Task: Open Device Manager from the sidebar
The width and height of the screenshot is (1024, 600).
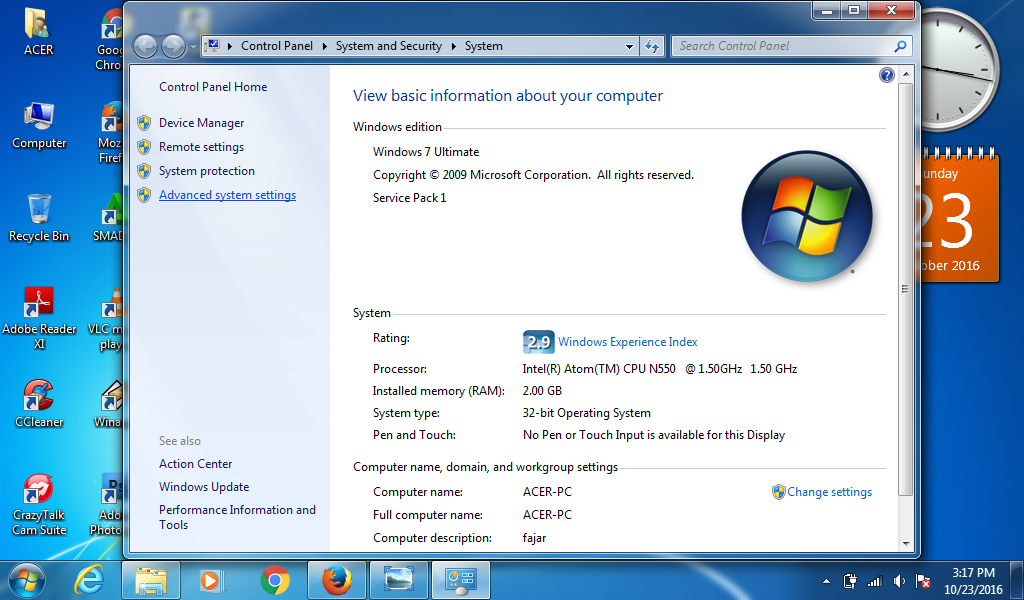Action: tap(201, 123)
